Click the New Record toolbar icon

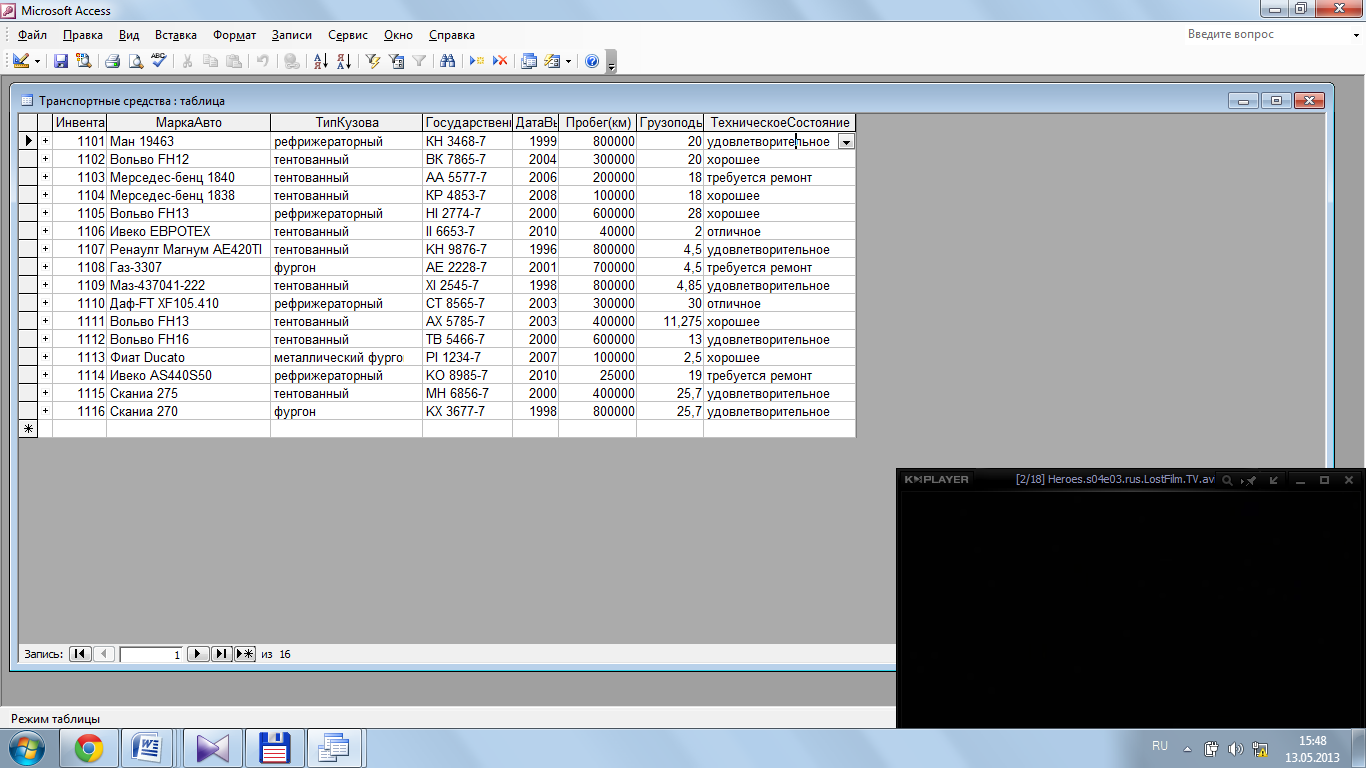pos(477,61)
